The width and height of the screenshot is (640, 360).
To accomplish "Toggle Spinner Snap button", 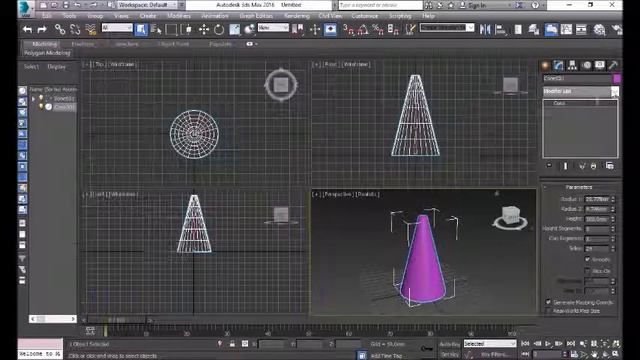I will (393, 29).
